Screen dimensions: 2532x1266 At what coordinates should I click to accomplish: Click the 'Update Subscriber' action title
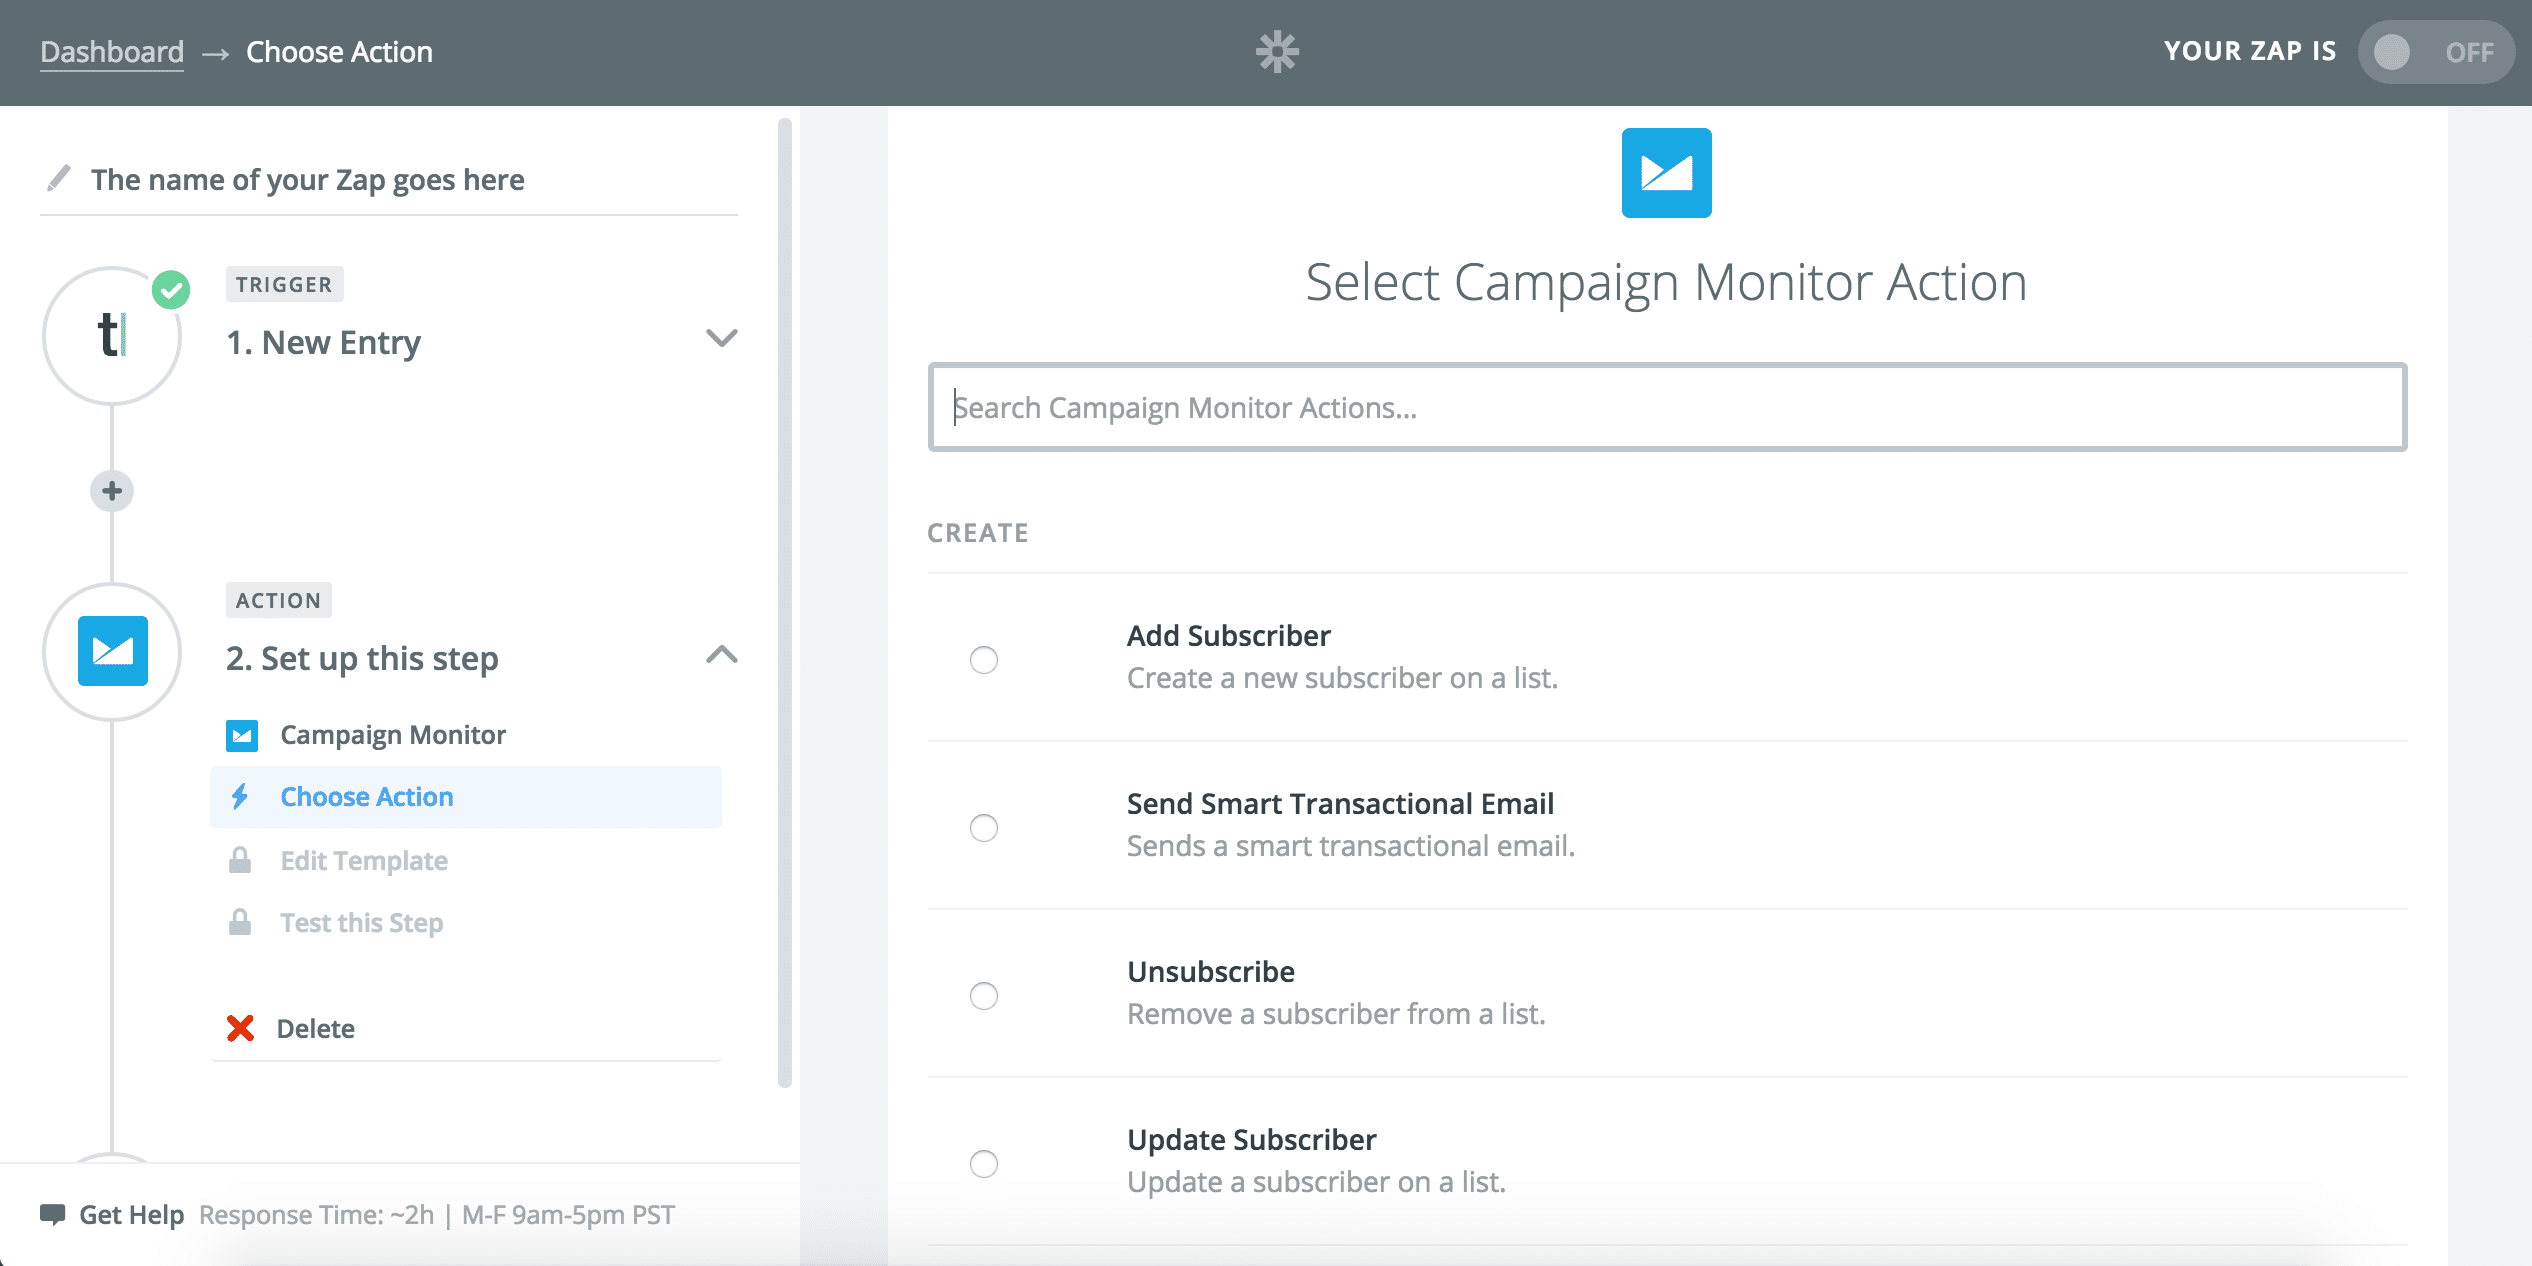point(1252,1140)
